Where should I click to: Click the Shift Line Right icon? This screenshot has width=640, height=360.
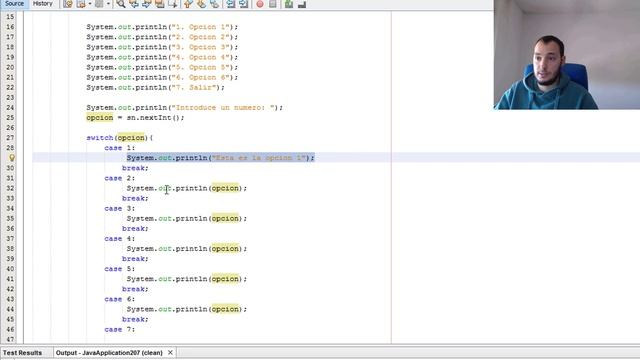[x=244, y=4]
